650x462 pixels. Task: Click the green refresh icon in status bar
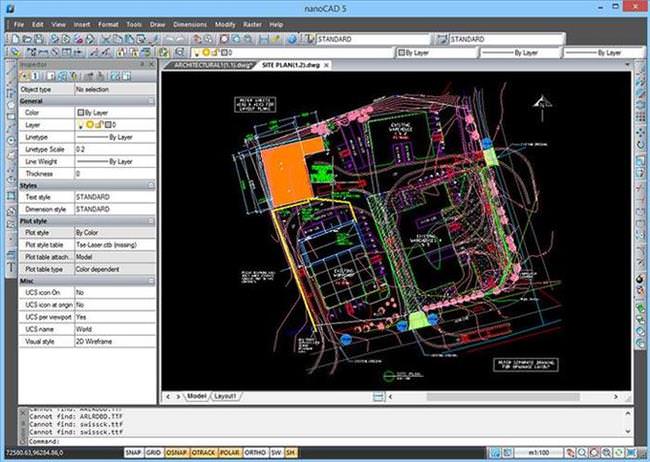(x=618, y=452)
